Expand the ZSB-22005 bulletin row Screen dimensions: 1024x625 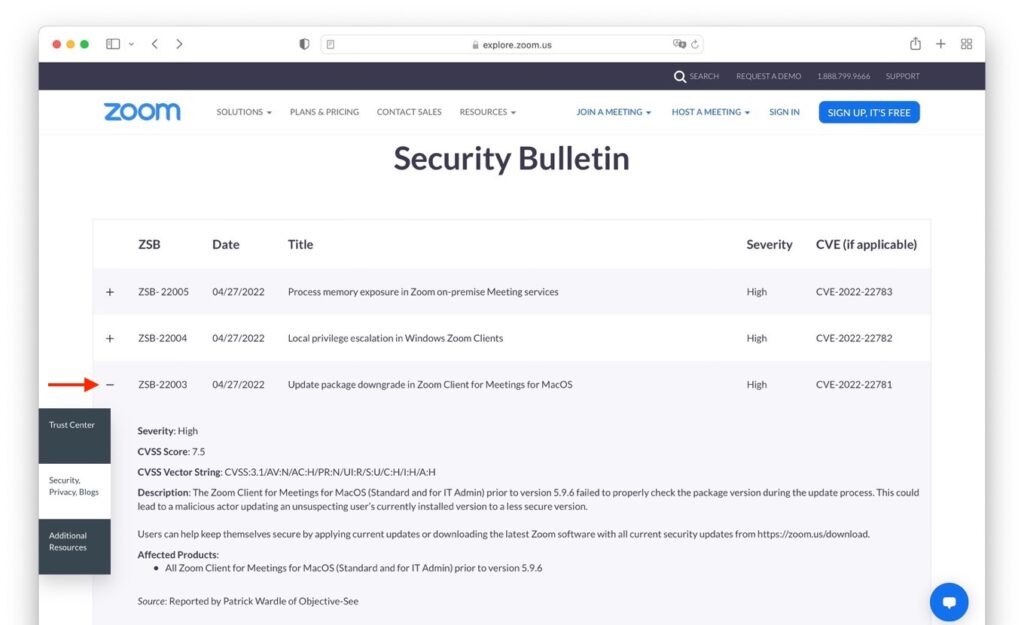tap(110, 292)
